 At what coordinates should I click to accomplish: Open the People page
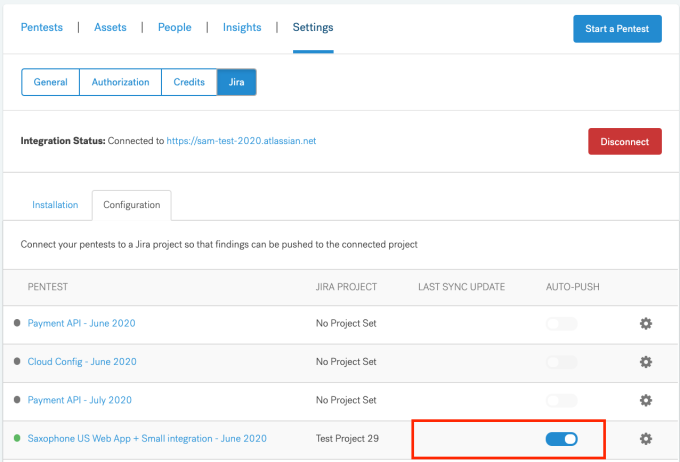174,27
